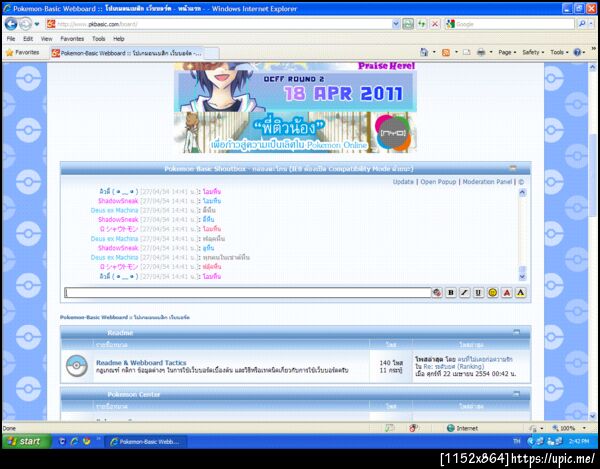Click the Pokemon-Basic Webb... taskbar button
The height and width of the screenshot is (469, 600).
point(145,441)
